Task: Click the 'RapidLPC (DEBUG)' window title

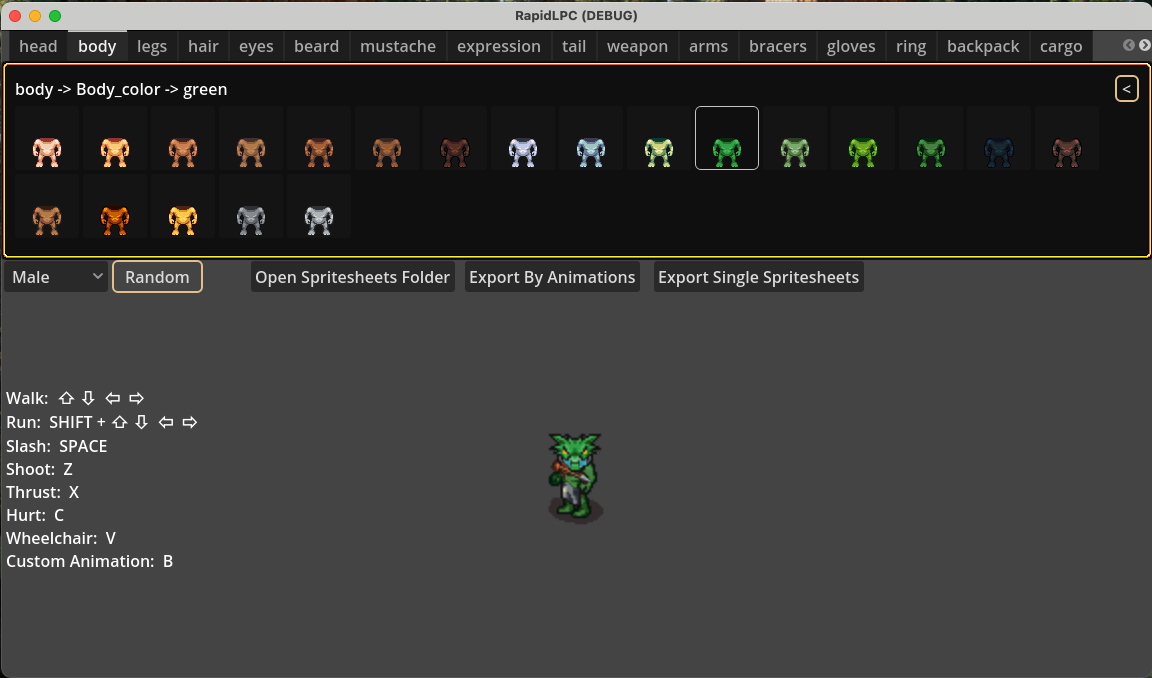Action: click(x=576, y=15)
